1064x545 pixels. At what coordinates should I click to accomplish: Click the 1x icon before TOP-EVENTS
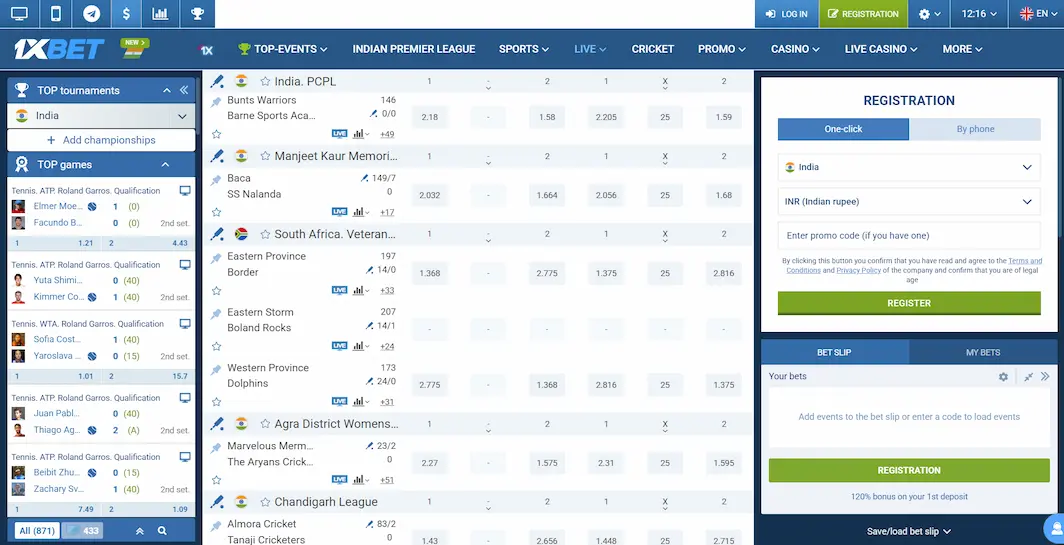(206, 50)
